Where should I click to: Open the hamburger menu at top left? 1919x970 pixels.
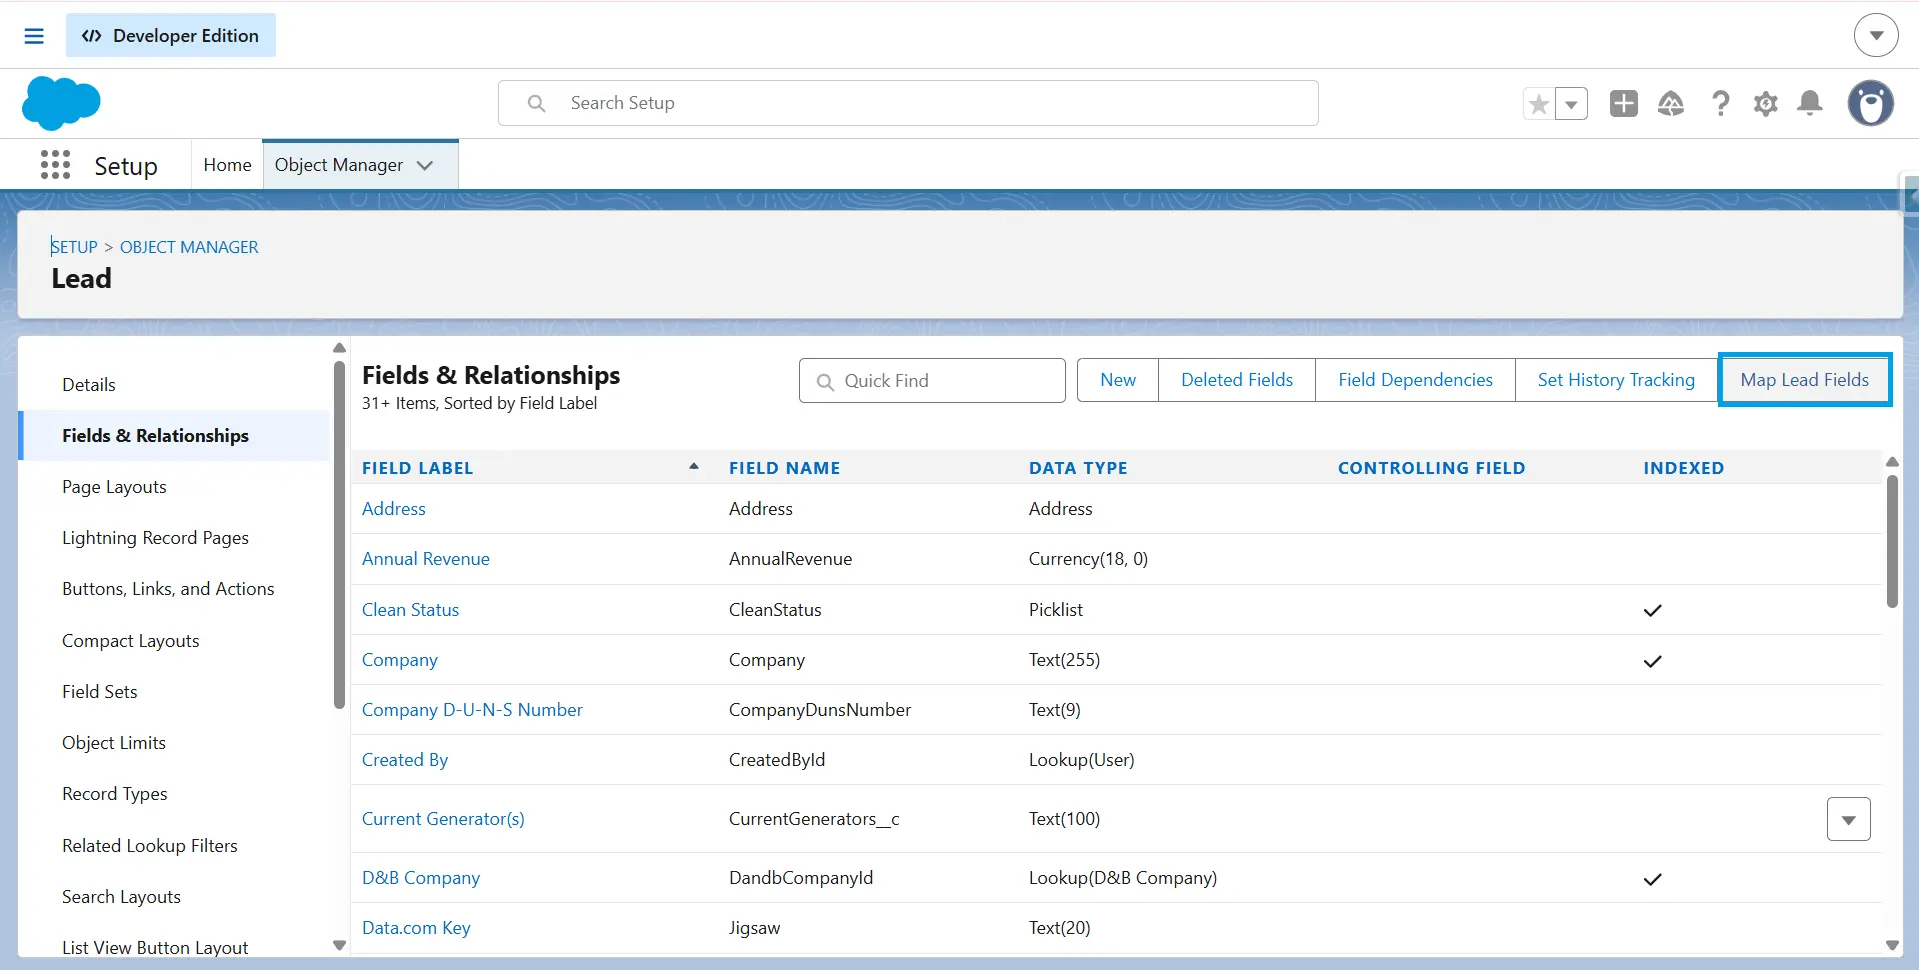click(x=34, y=36)
